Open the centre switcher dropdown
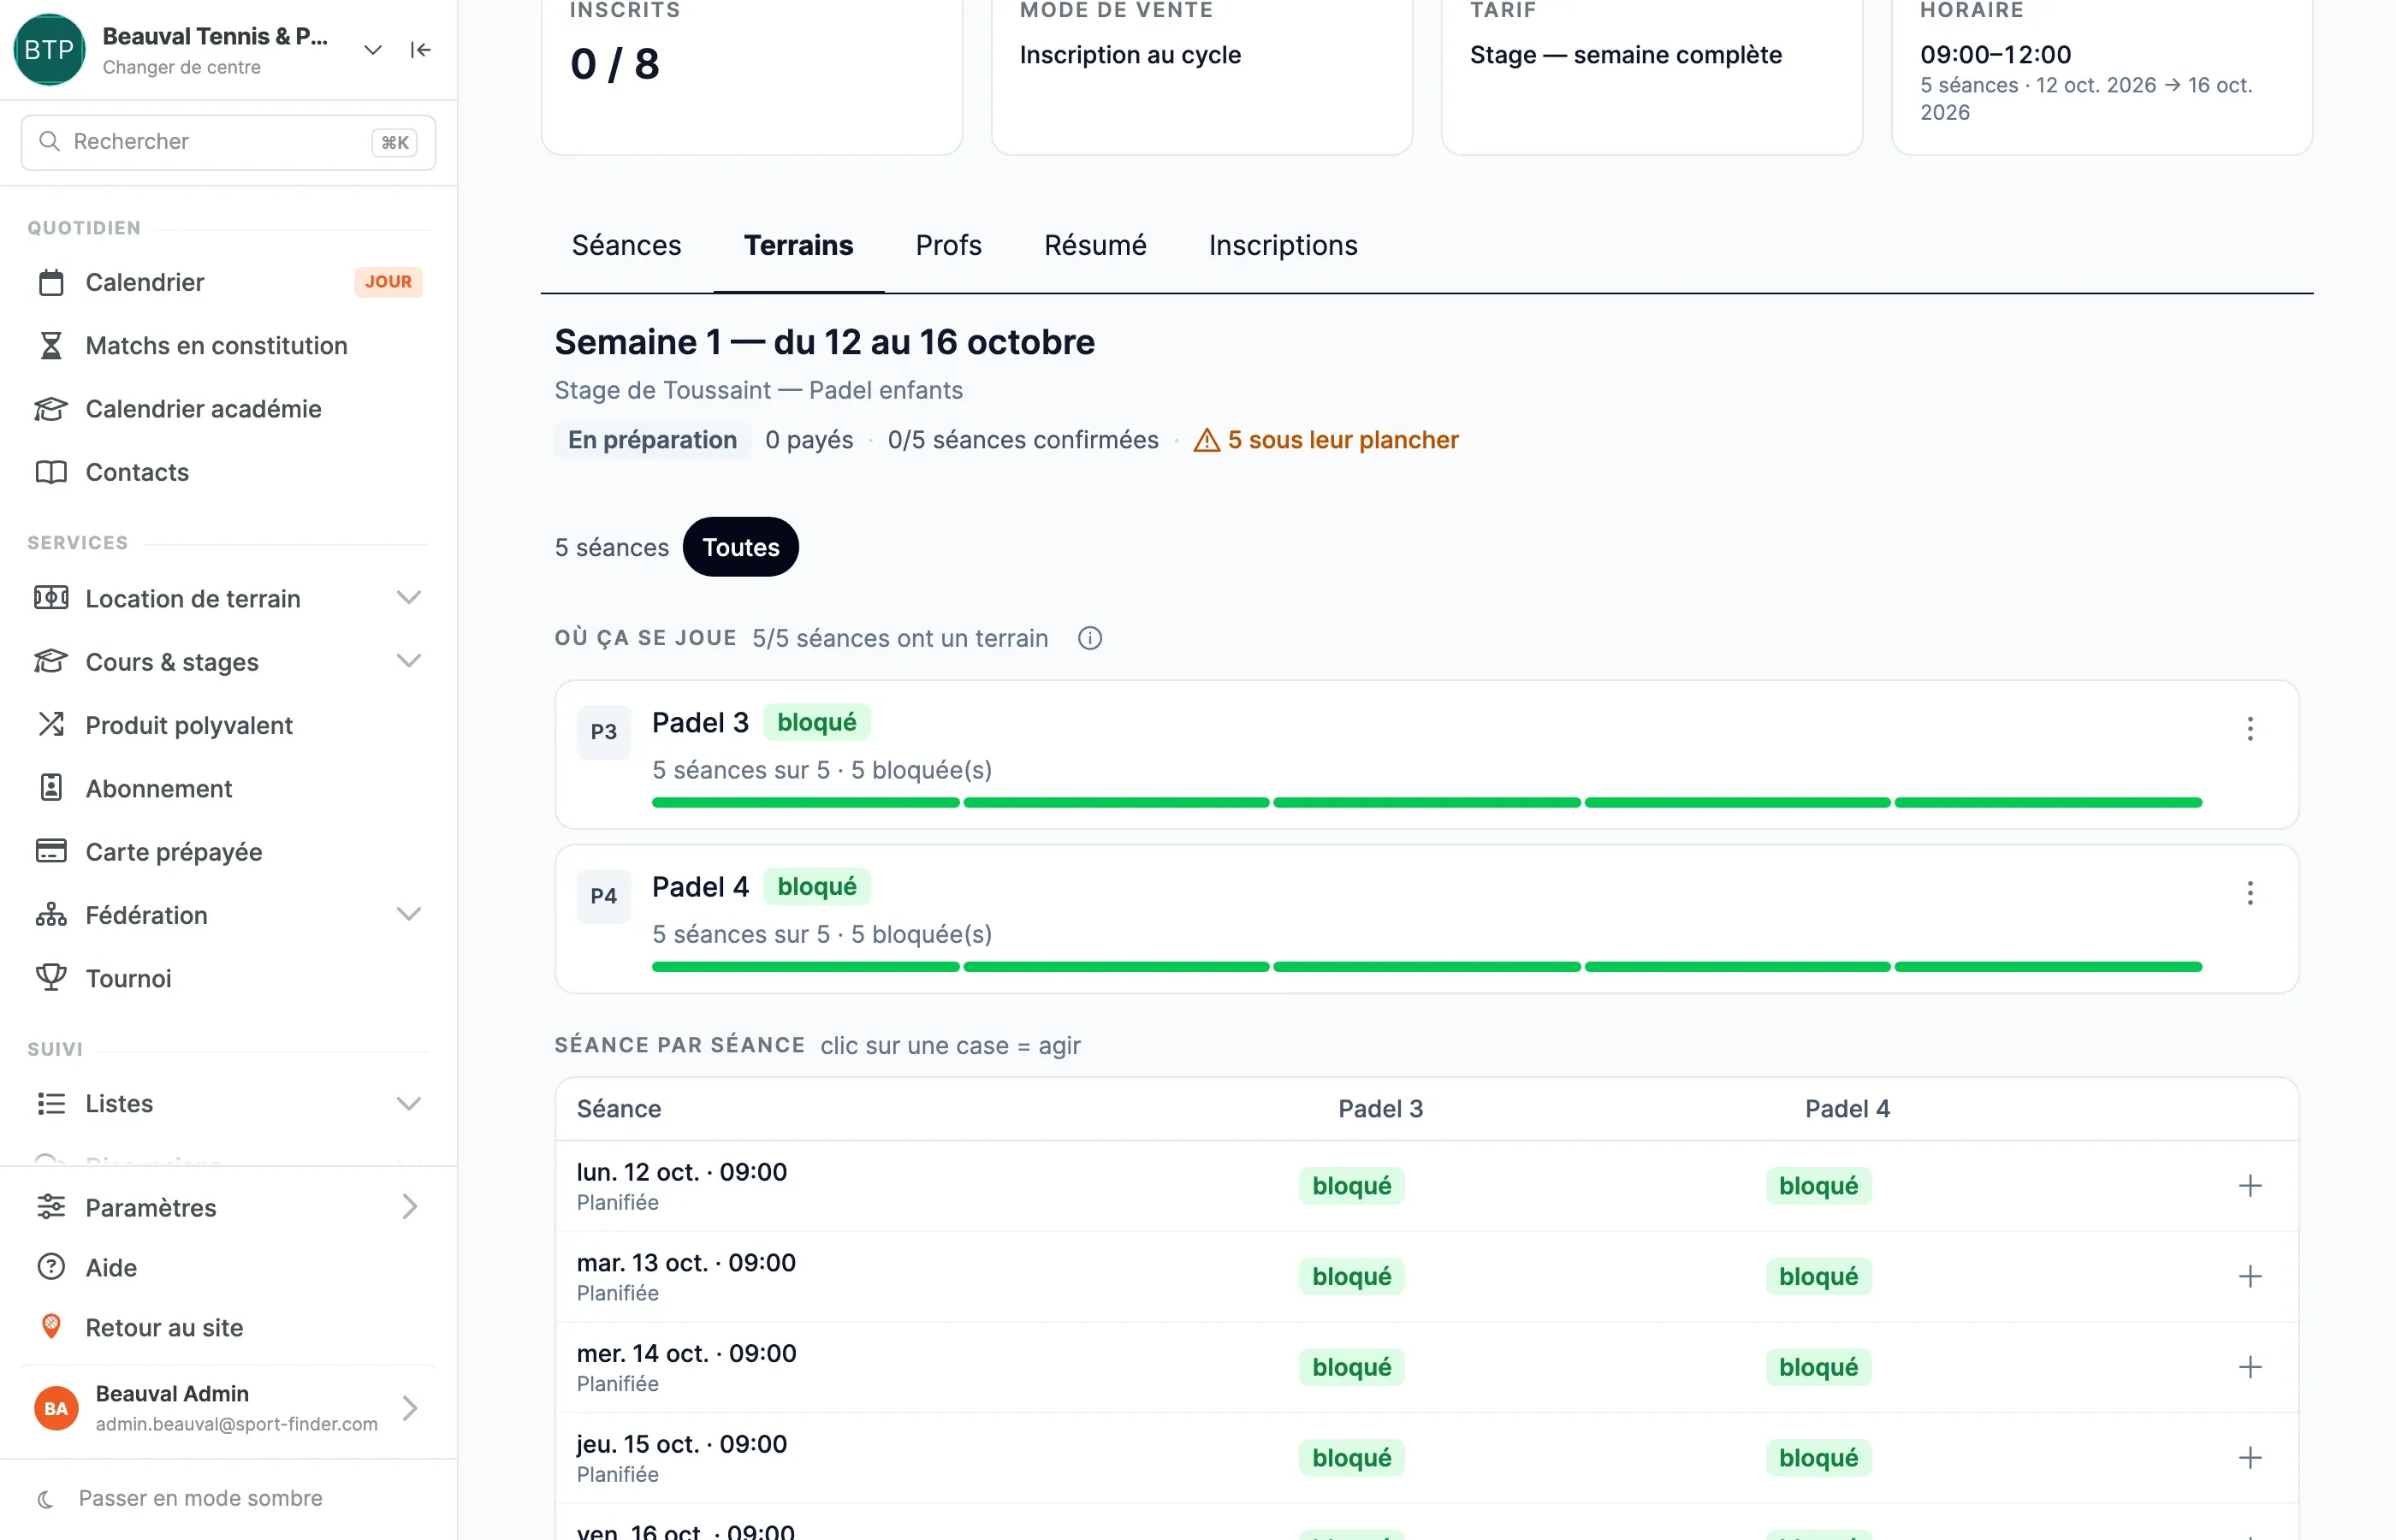Viewport: 2396px width, 1540px height. (372, 50)
